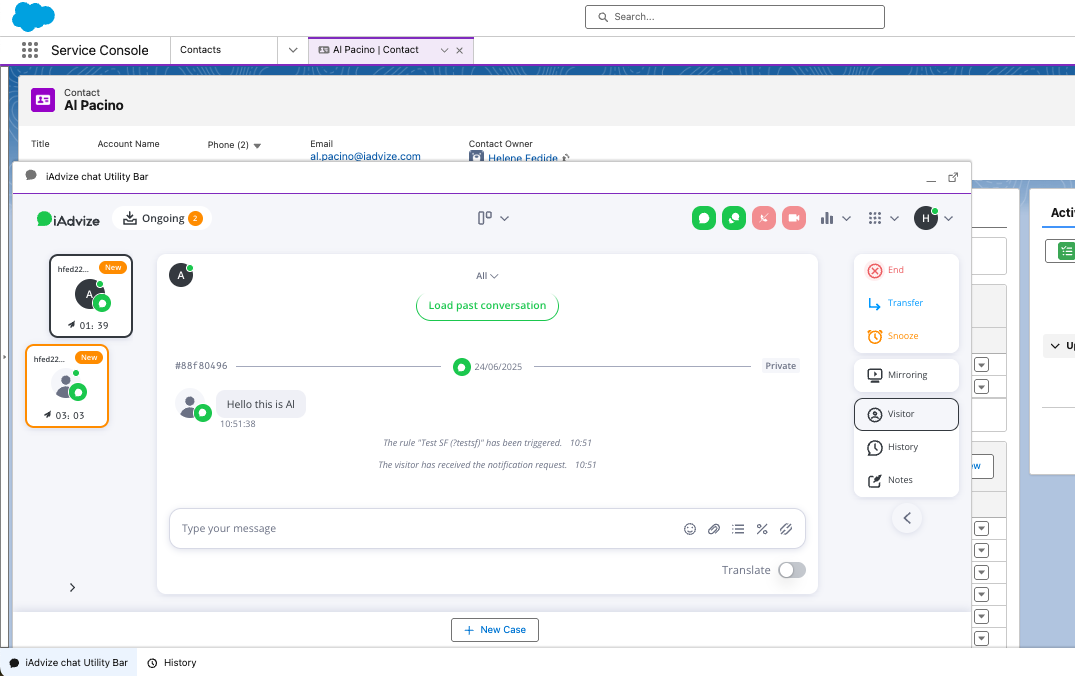Click the Private label on conversation
This screenshot has height=676, width=1075.
(781, 366)
